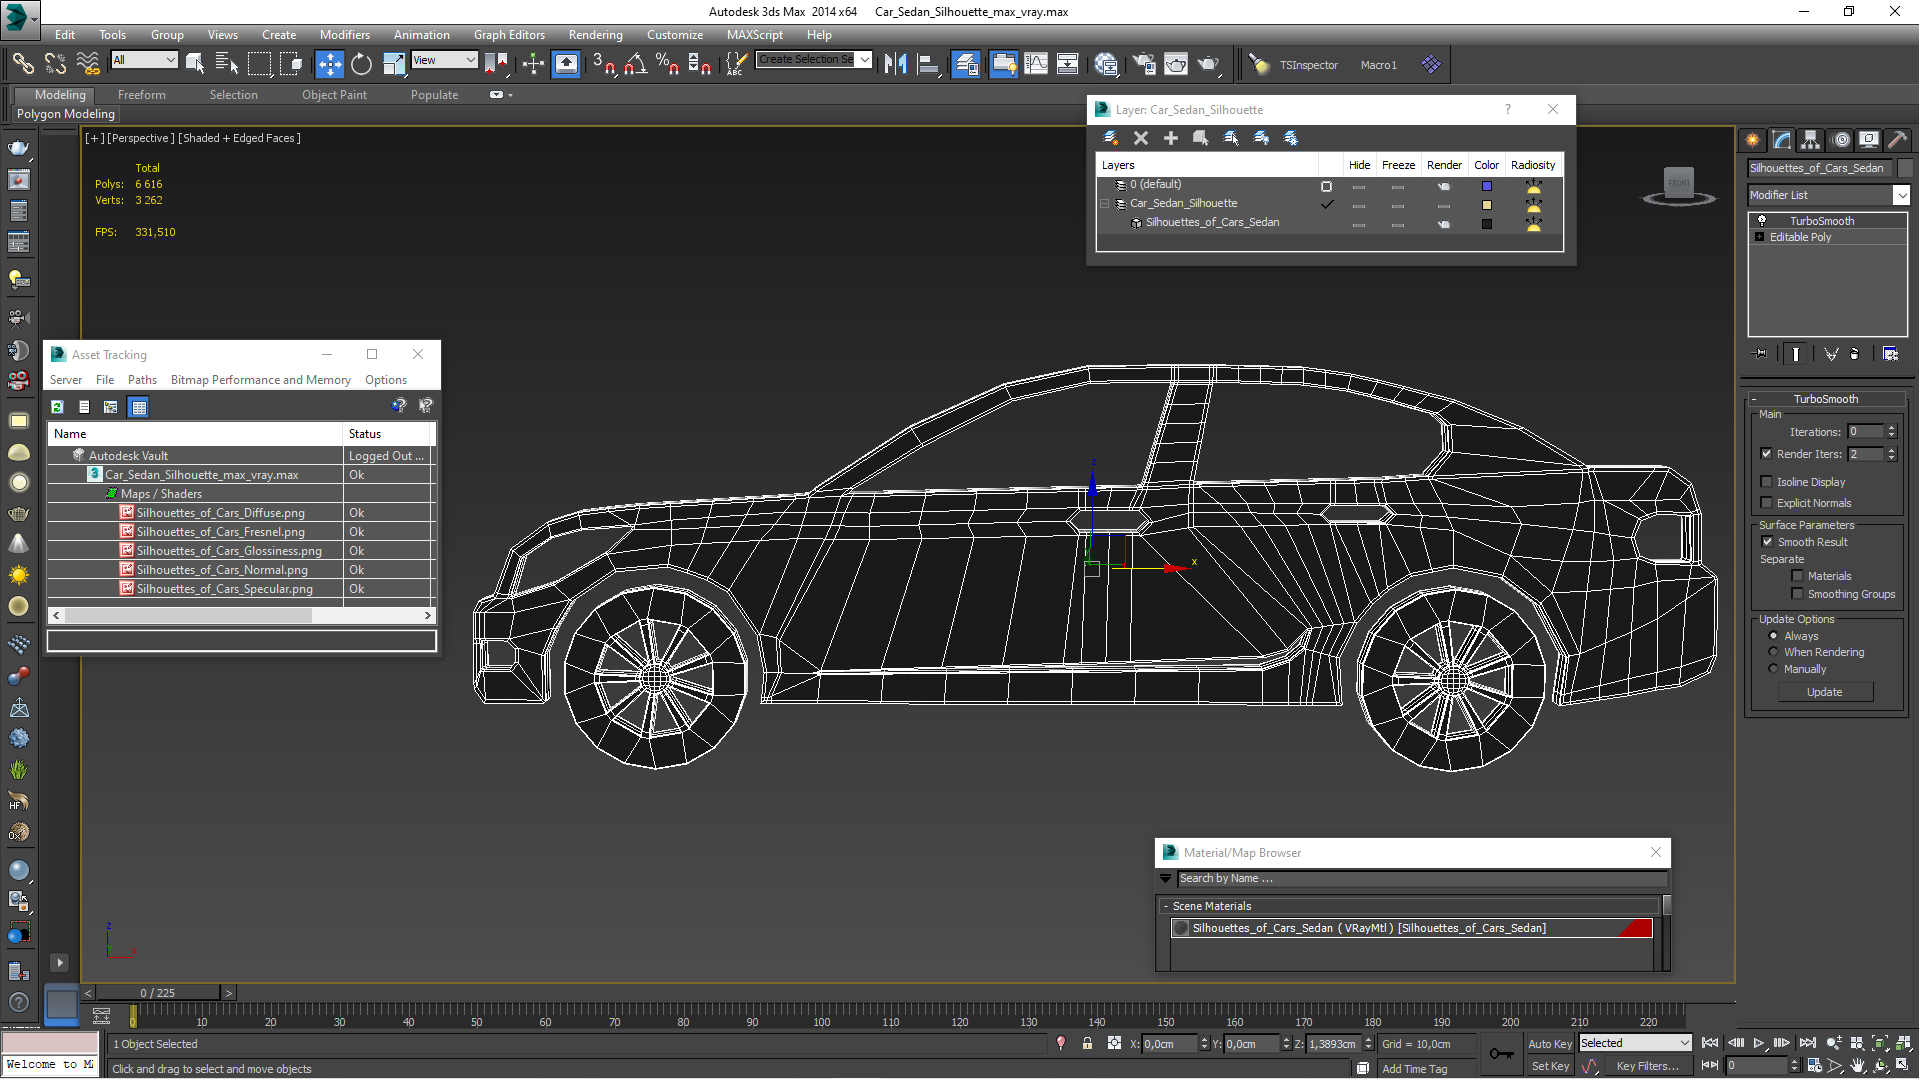Open the Rendering menu

tap(595, 34)
